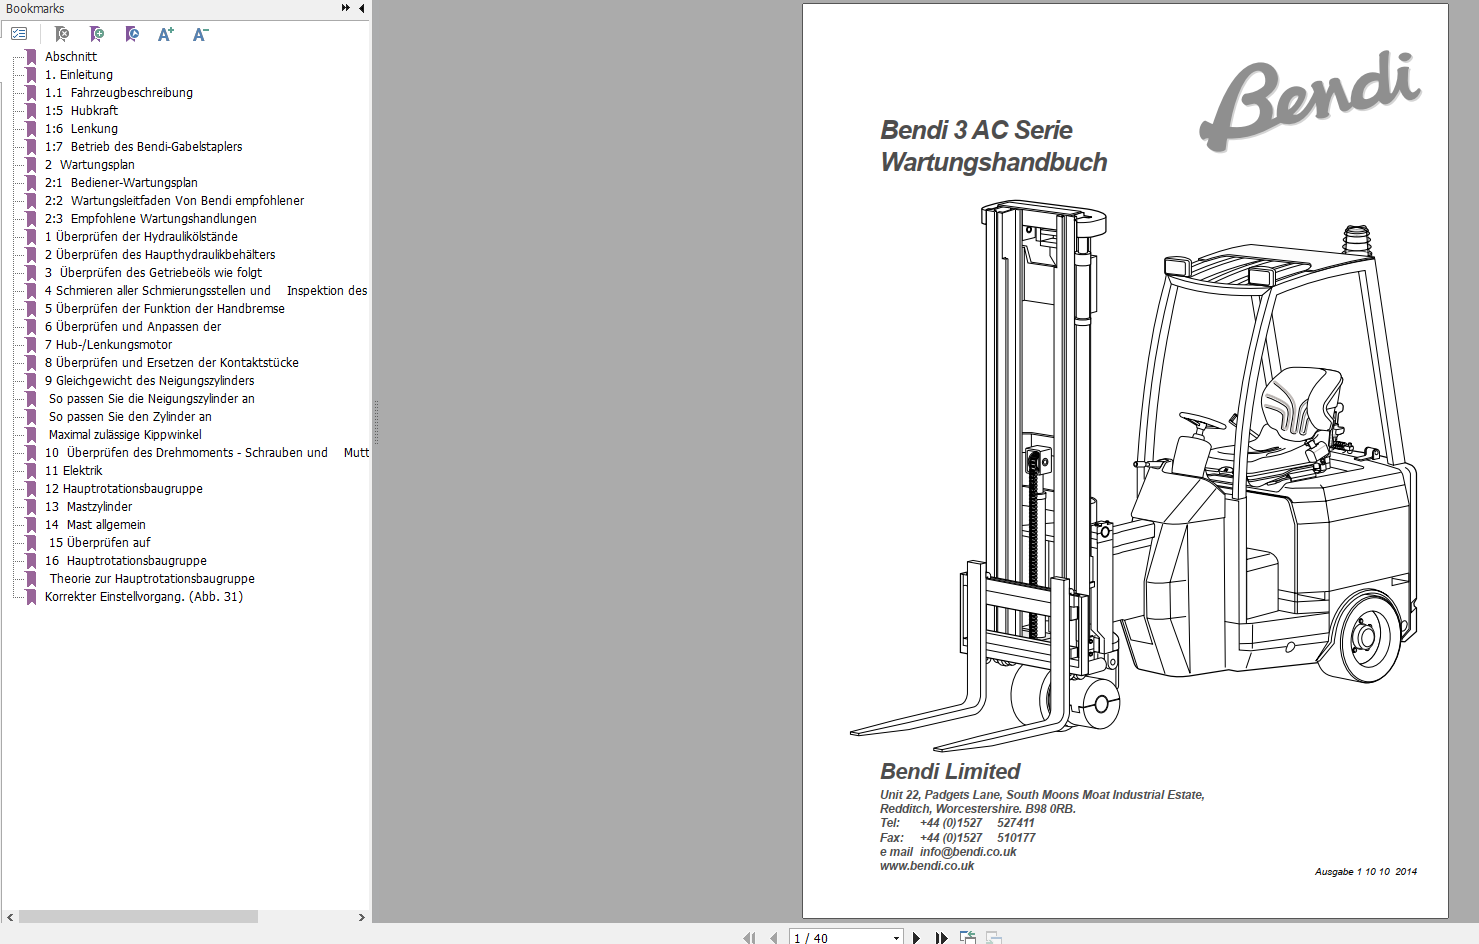Open the page number dropdown
This screenshot has width=1479, height=944.
coord(895,938)
